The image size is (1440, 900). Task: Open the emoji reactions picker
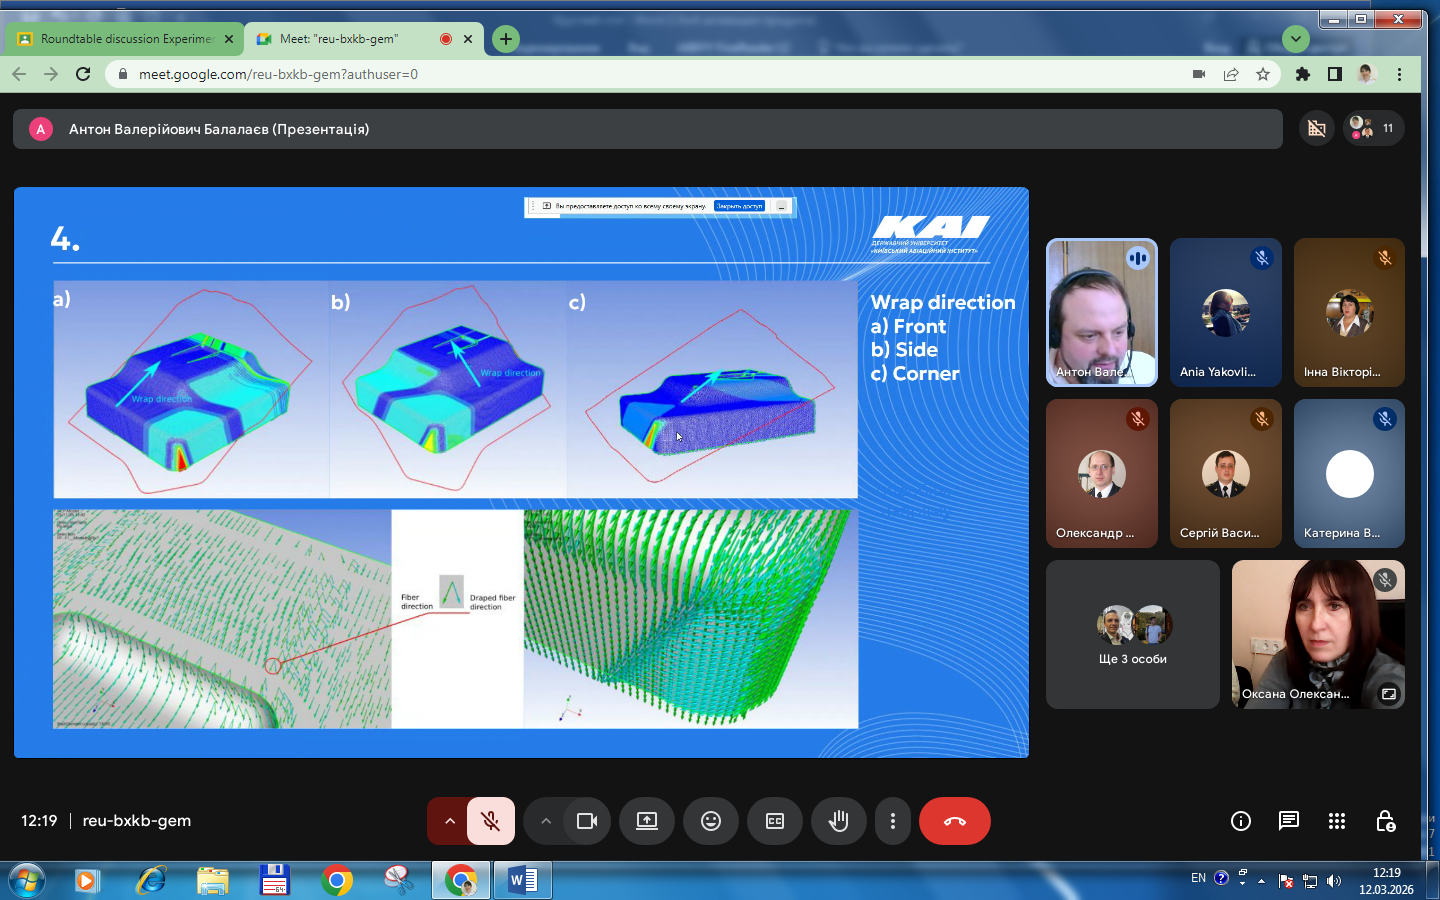pyautogui.click(x=711, y=821)
